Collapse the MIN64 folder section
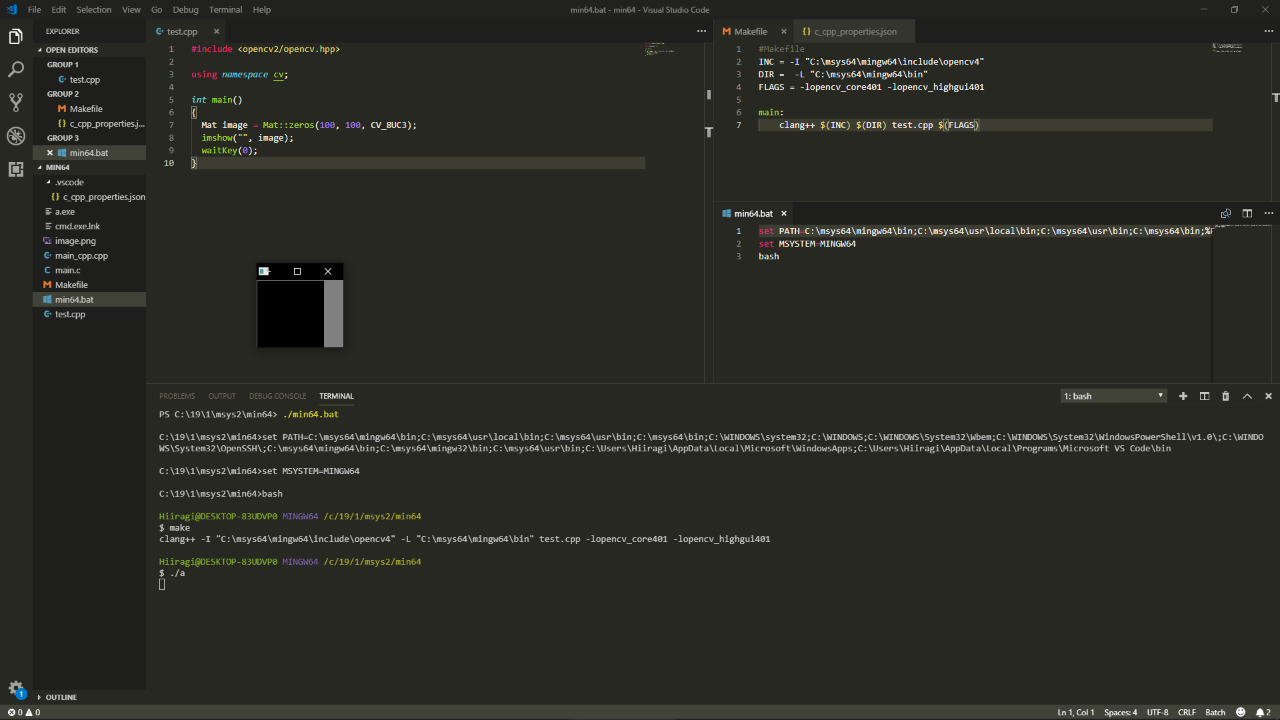The height and width of the screenshot is (720, 1280). pyautogui.click(x=57, y=167)
